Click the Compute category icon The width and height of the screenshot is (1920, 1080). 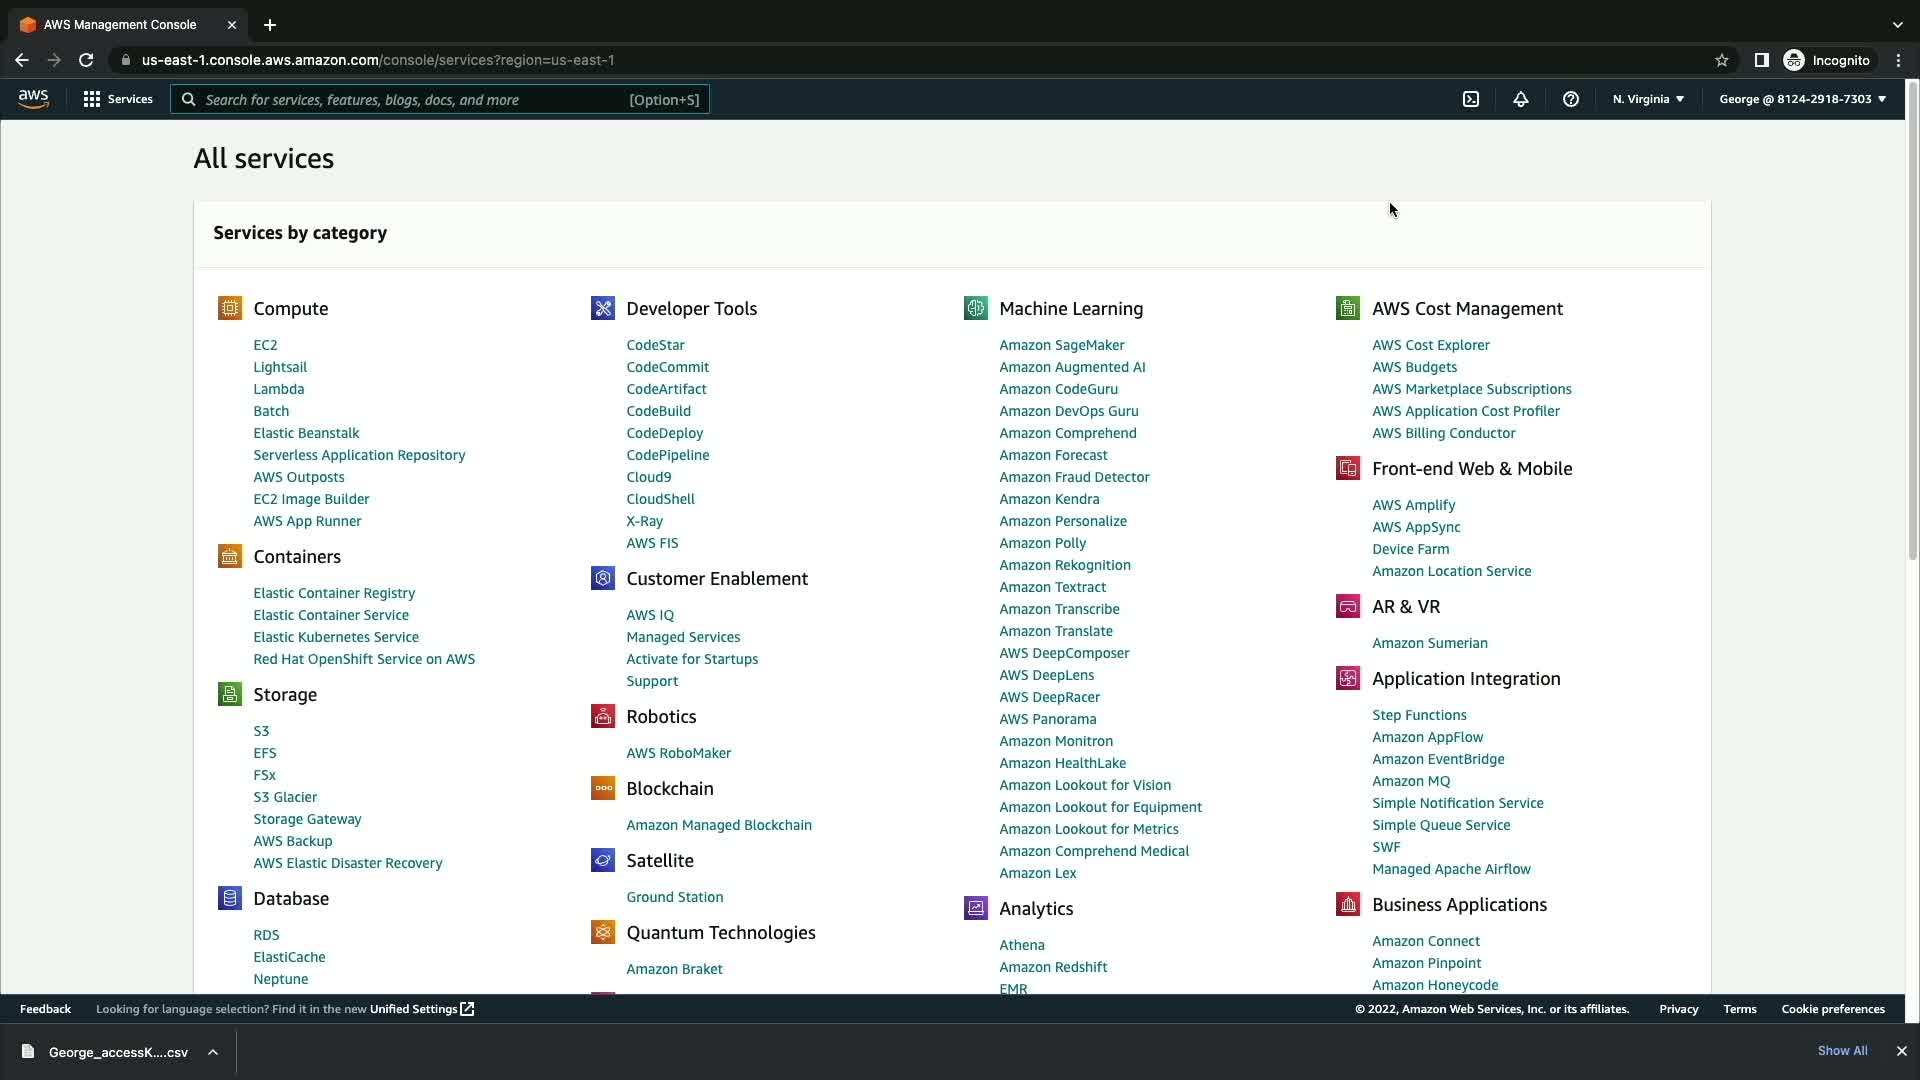pyautogui.click(x=230, y=308)
